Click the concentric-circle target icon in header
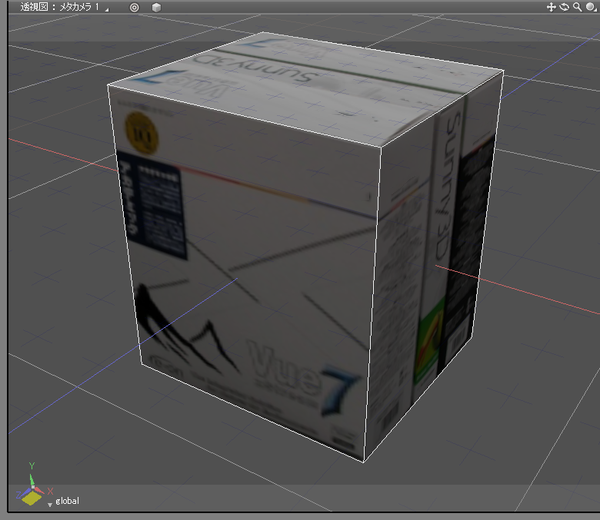This screenshot has width=600, height=520. point(134,7)
